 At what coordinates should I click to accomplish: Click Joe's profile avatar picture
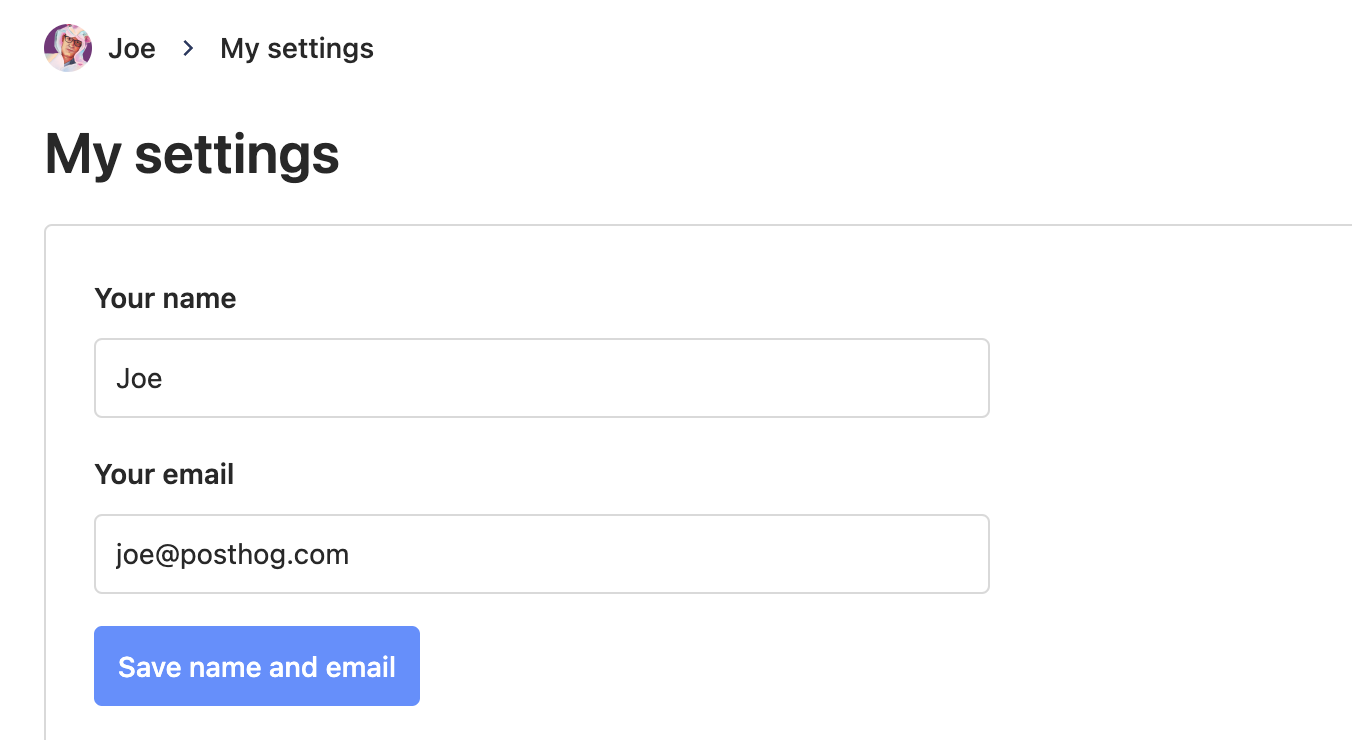point(68,48)
